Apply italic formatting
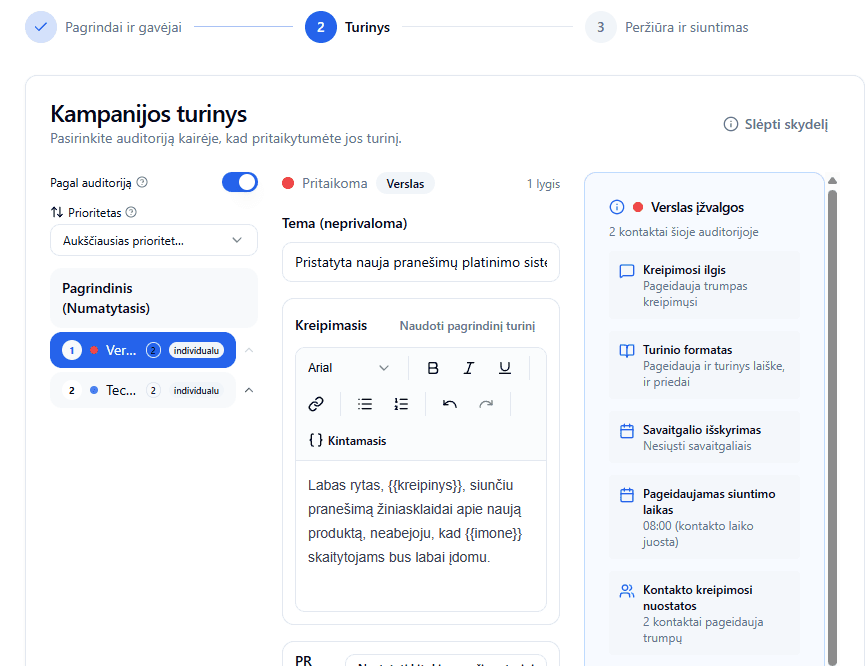This screenshot has height=666, width=865. pos(469,368)
